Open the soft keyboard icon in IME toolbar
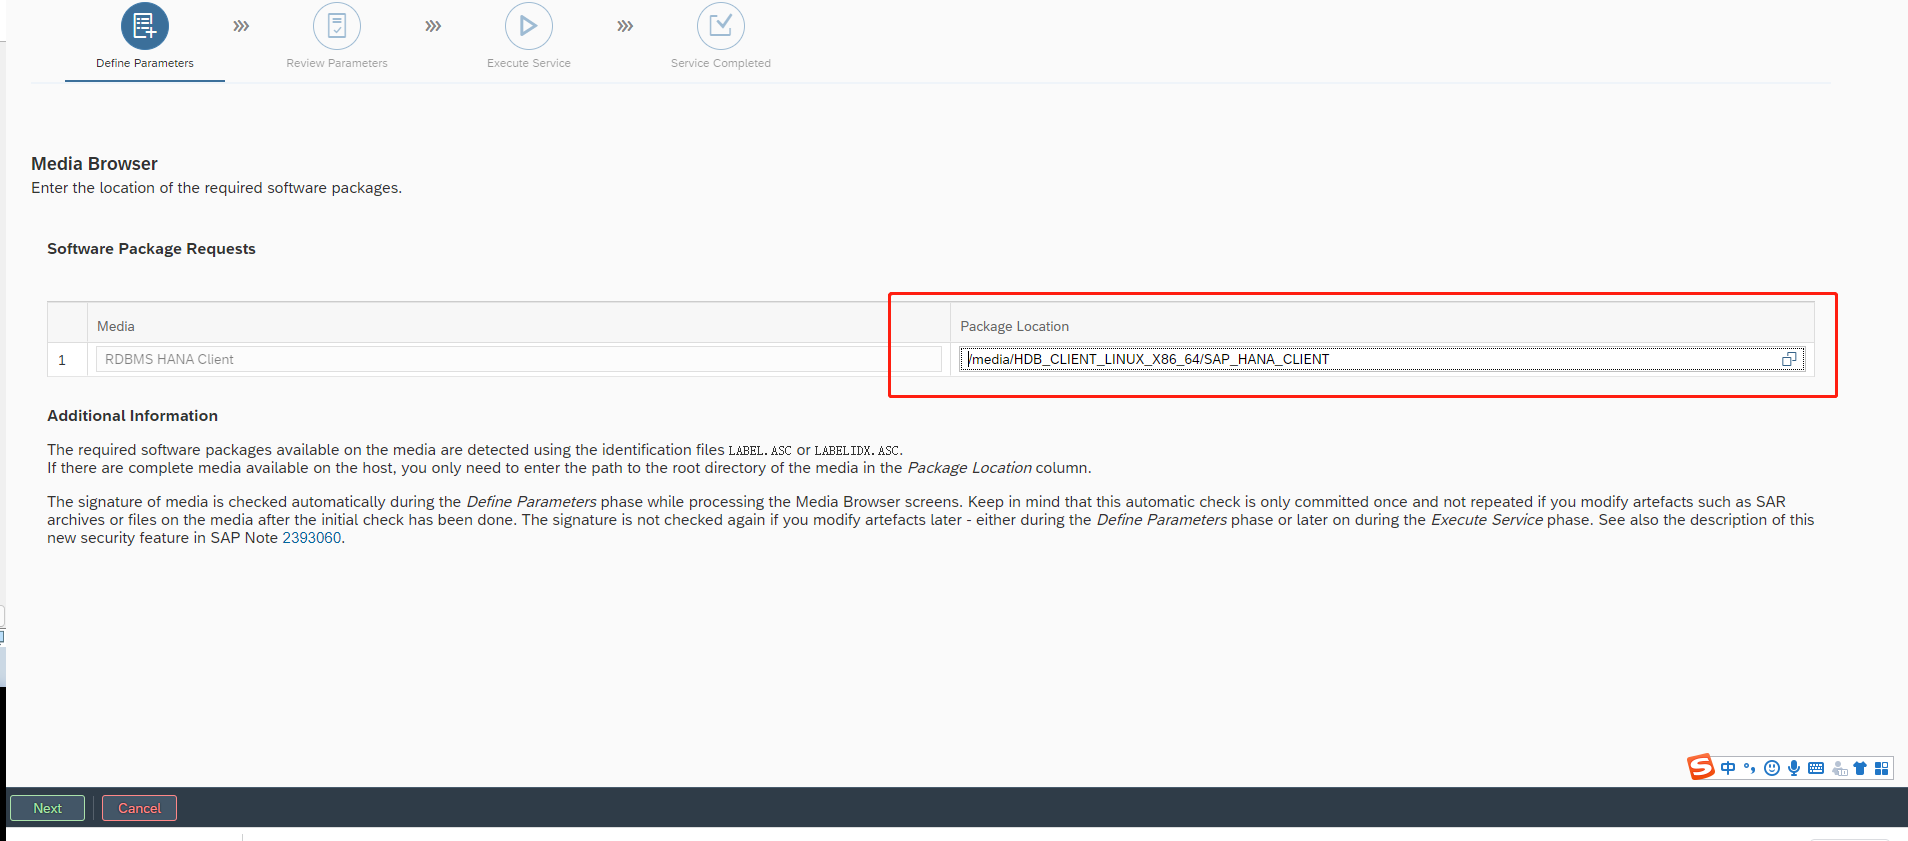The width and height of the screenshot is (1908, 841). point(1816,768)
